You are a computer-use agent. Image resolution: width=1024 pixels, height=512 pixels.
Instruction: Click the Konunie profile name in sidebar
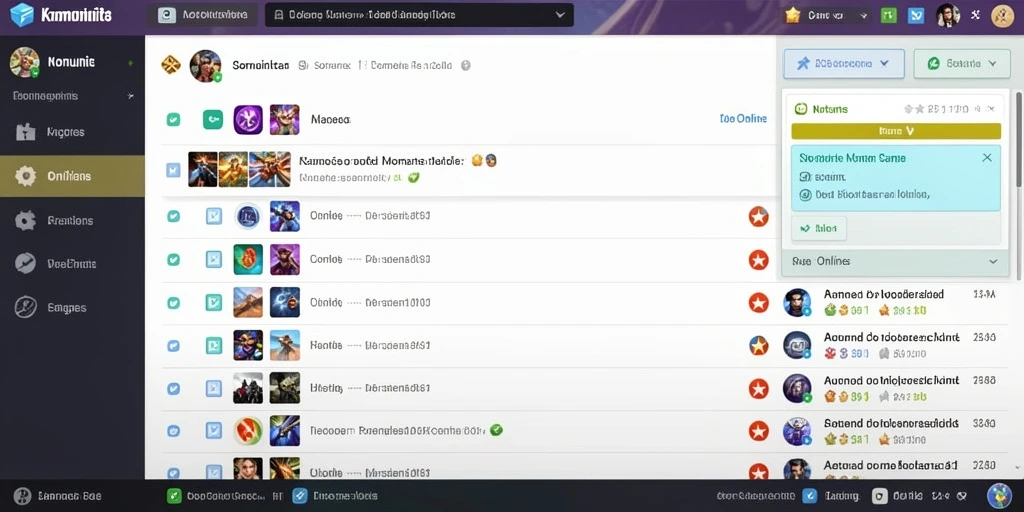point(71,62)
